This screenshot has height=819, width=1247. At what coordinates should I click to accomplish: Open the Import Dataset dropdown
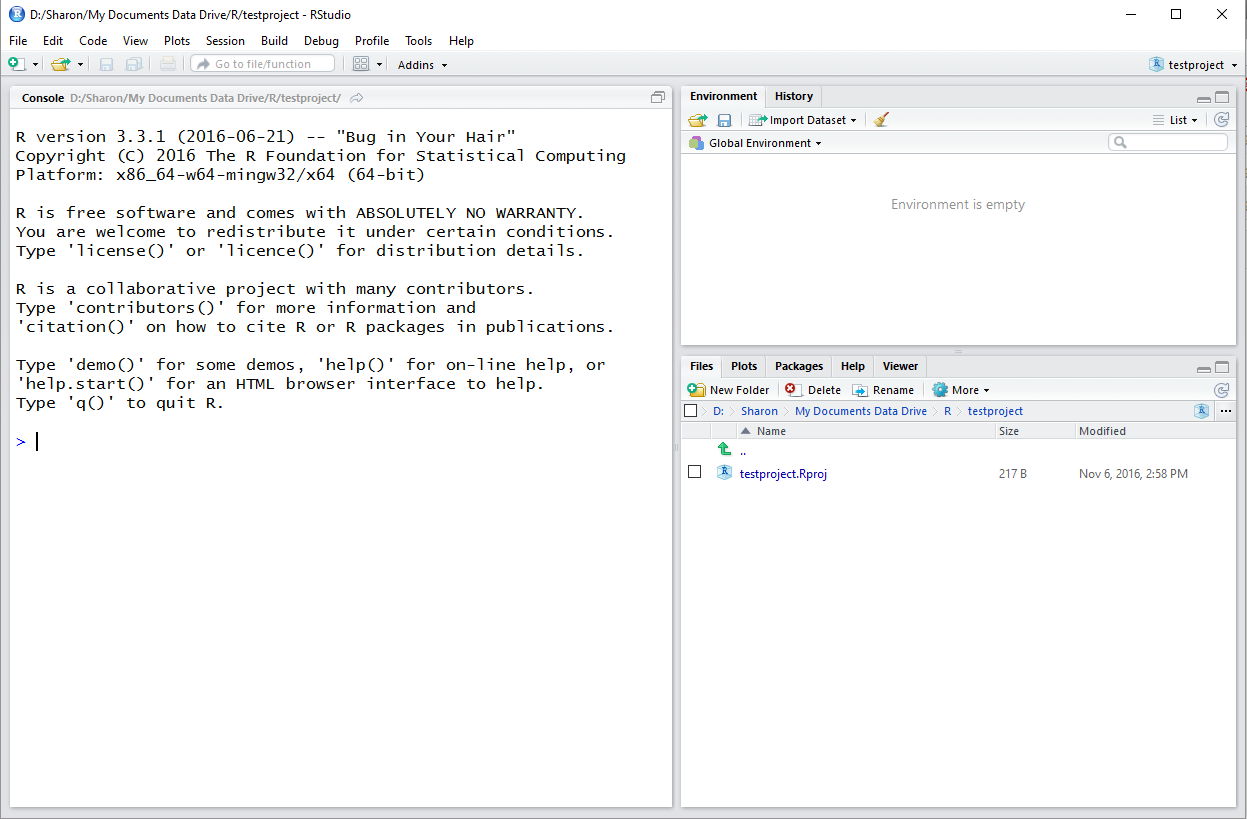[x=803, y=120]
